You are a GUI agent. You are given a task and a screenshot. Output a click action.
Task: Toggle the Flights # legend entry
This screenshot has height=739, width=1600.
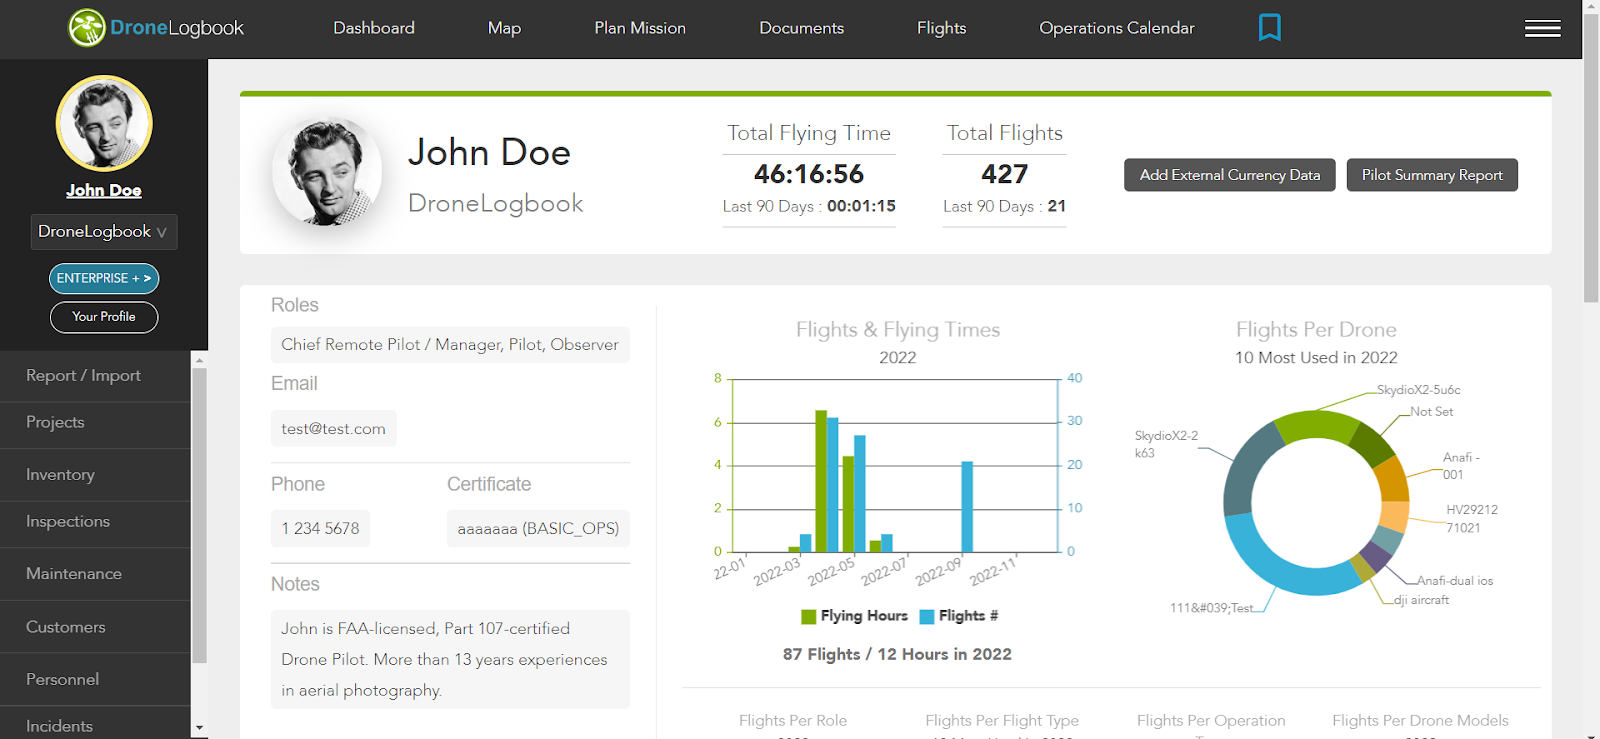(959, 616)
